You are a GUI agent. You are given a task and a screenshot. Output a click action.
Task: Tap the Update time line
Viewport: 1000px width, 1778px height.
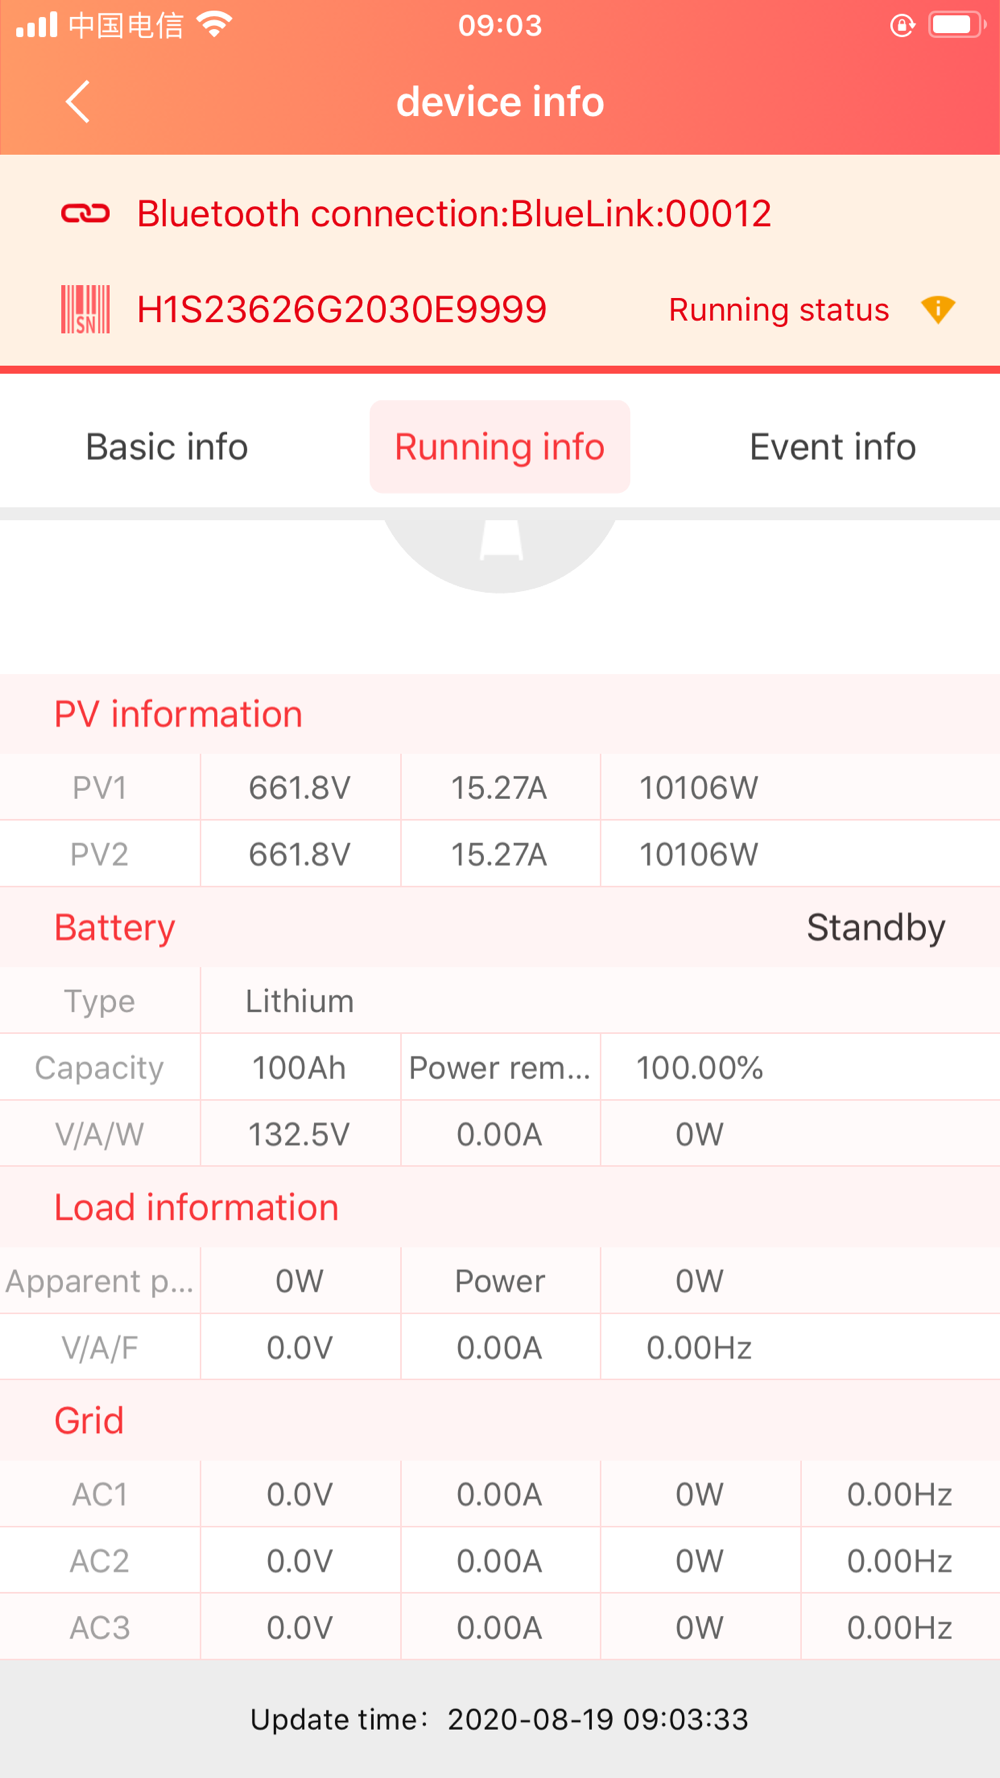click(499, 1719)
